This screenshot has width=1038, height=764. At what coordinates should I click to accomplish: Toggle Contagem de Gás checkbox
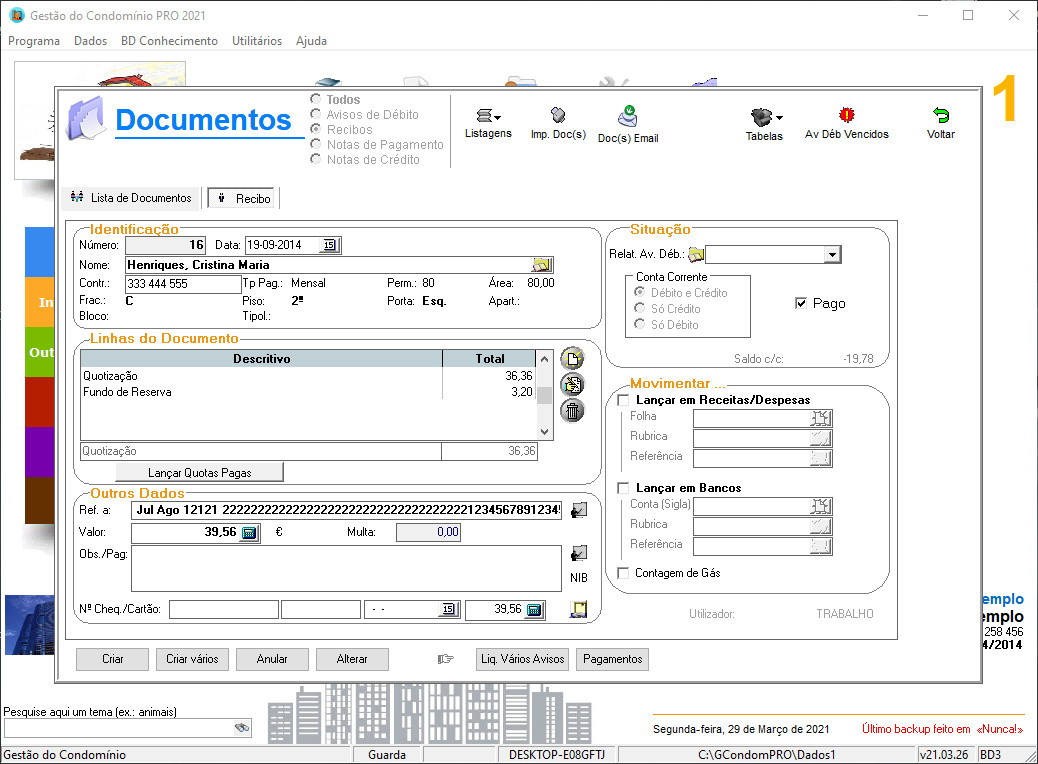pyautogui.click(x=623, y=573)
